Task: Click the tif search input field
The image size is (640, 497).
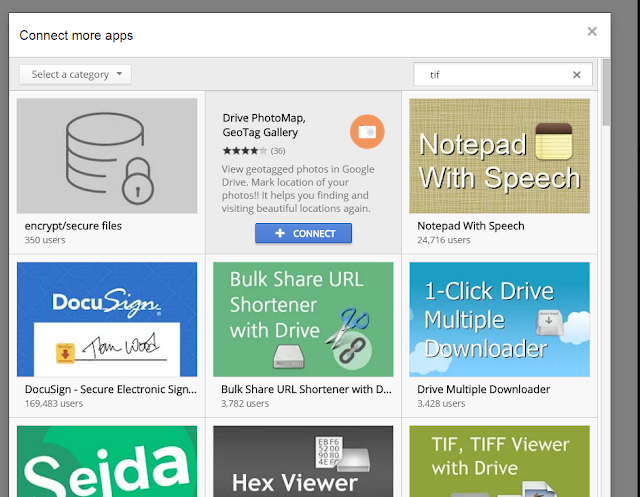Action: 503,74
